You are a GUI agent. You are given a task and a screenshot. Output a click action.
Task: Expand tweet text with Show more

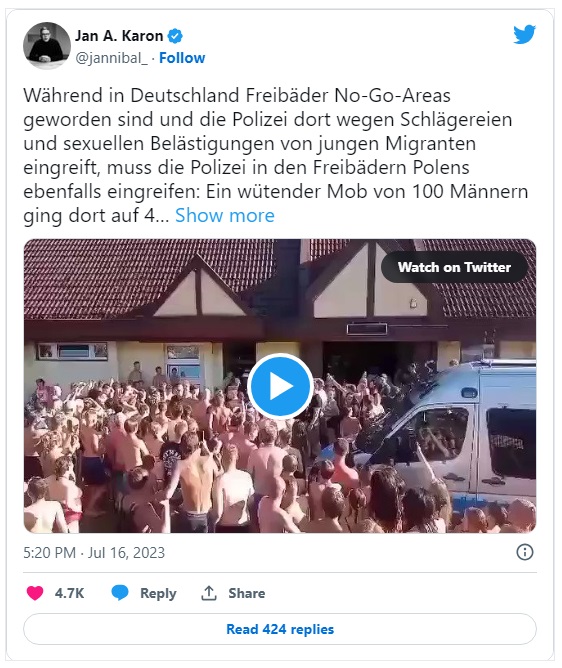pos(225,216)
